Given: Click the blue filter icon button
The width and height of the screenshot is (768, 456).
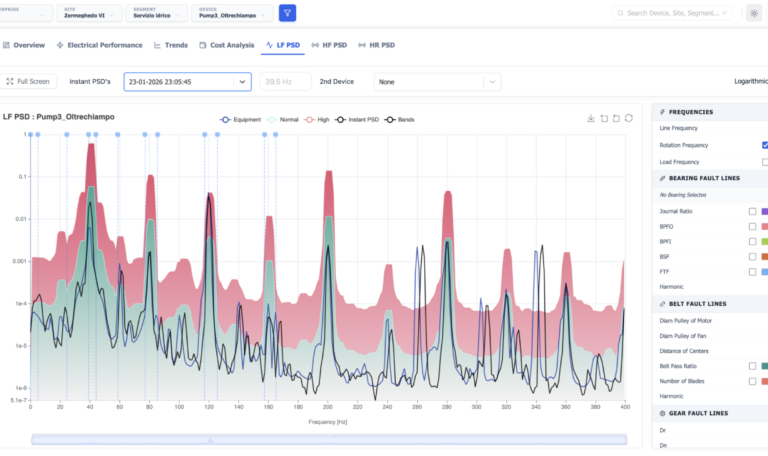Looking at the screenshot, I should 288,13.
